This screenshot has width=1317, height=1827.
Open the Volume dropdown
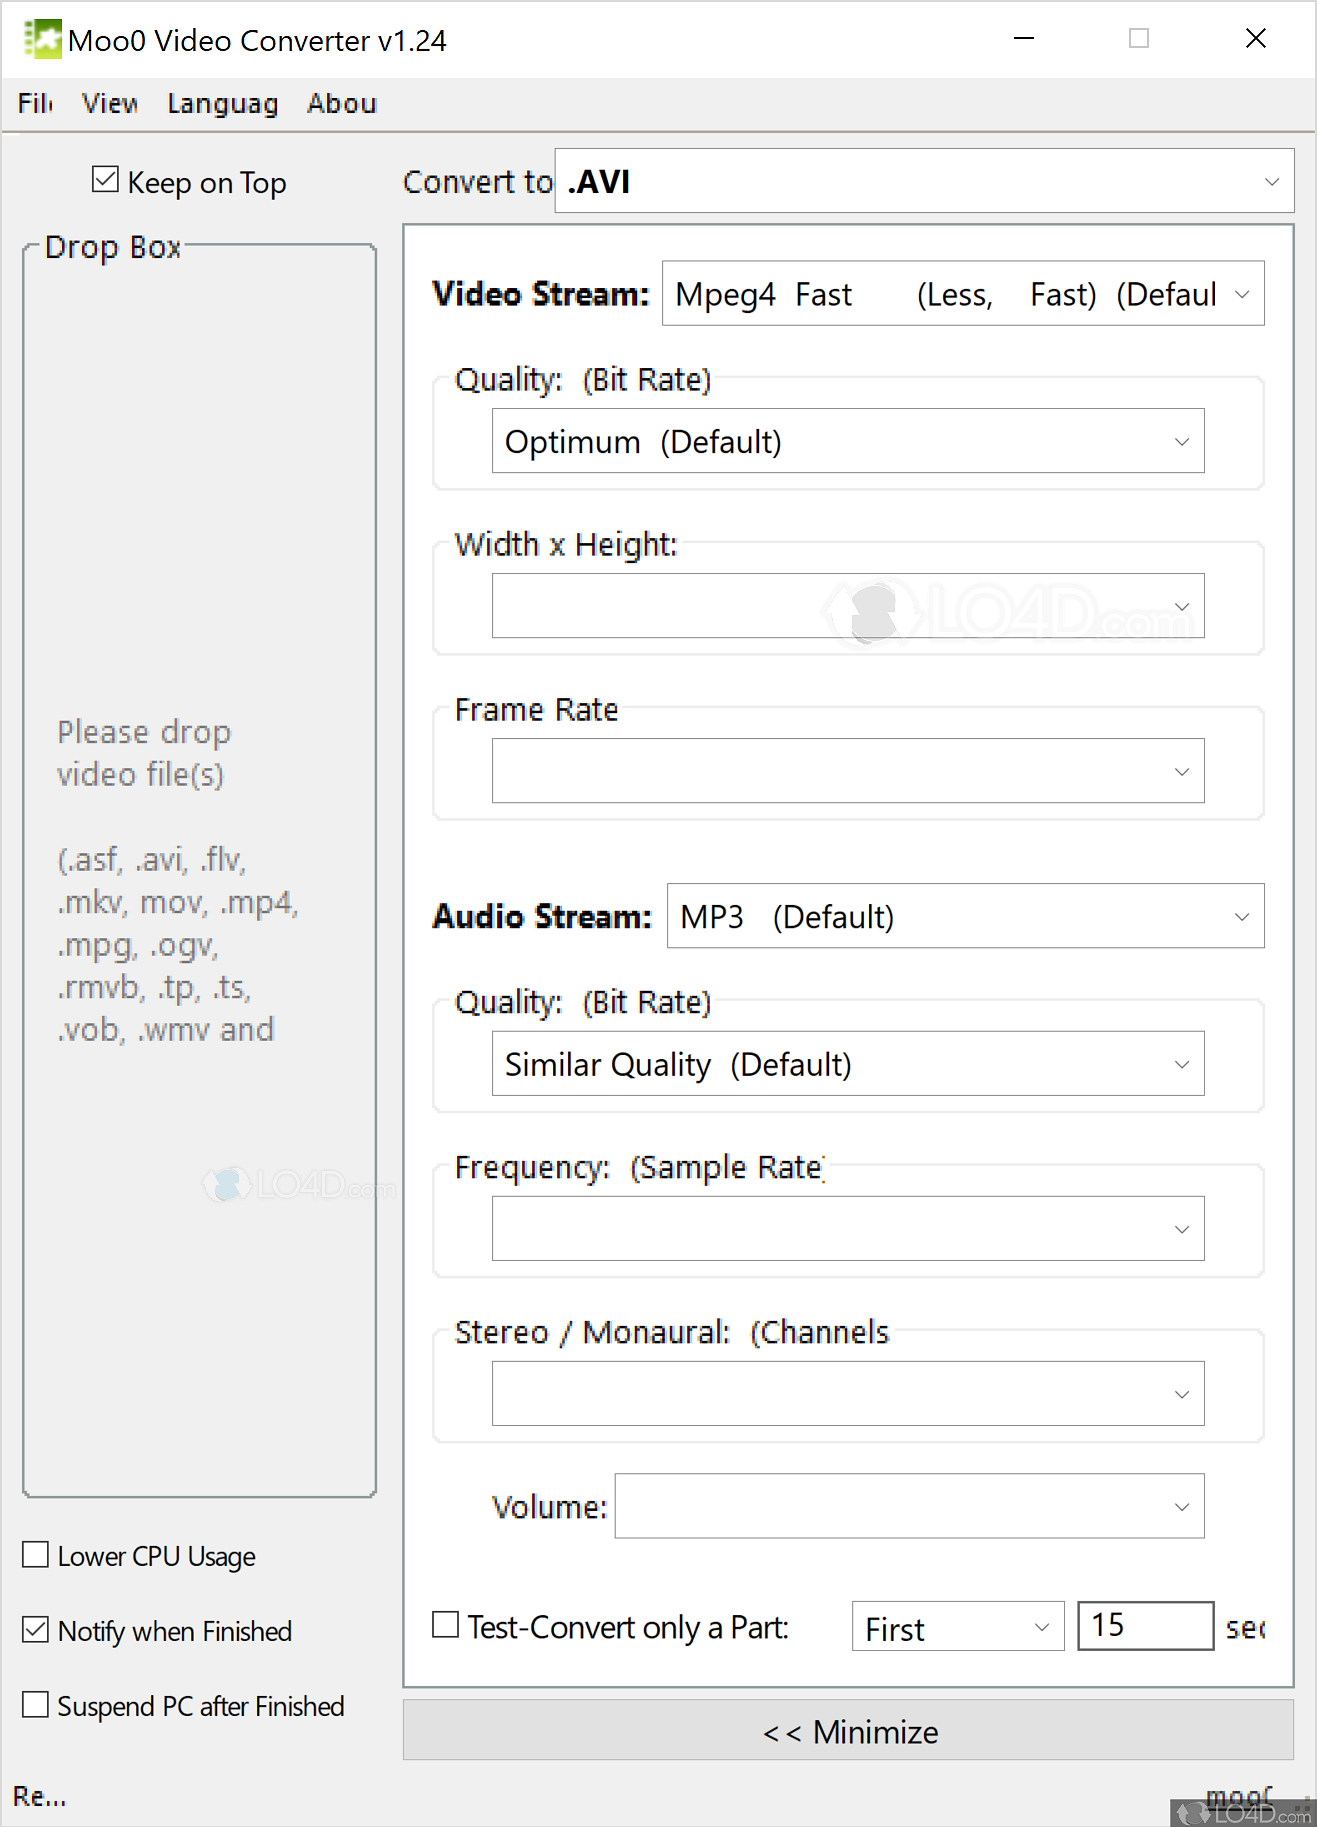pyautogui.click(x=910, y=1506)
